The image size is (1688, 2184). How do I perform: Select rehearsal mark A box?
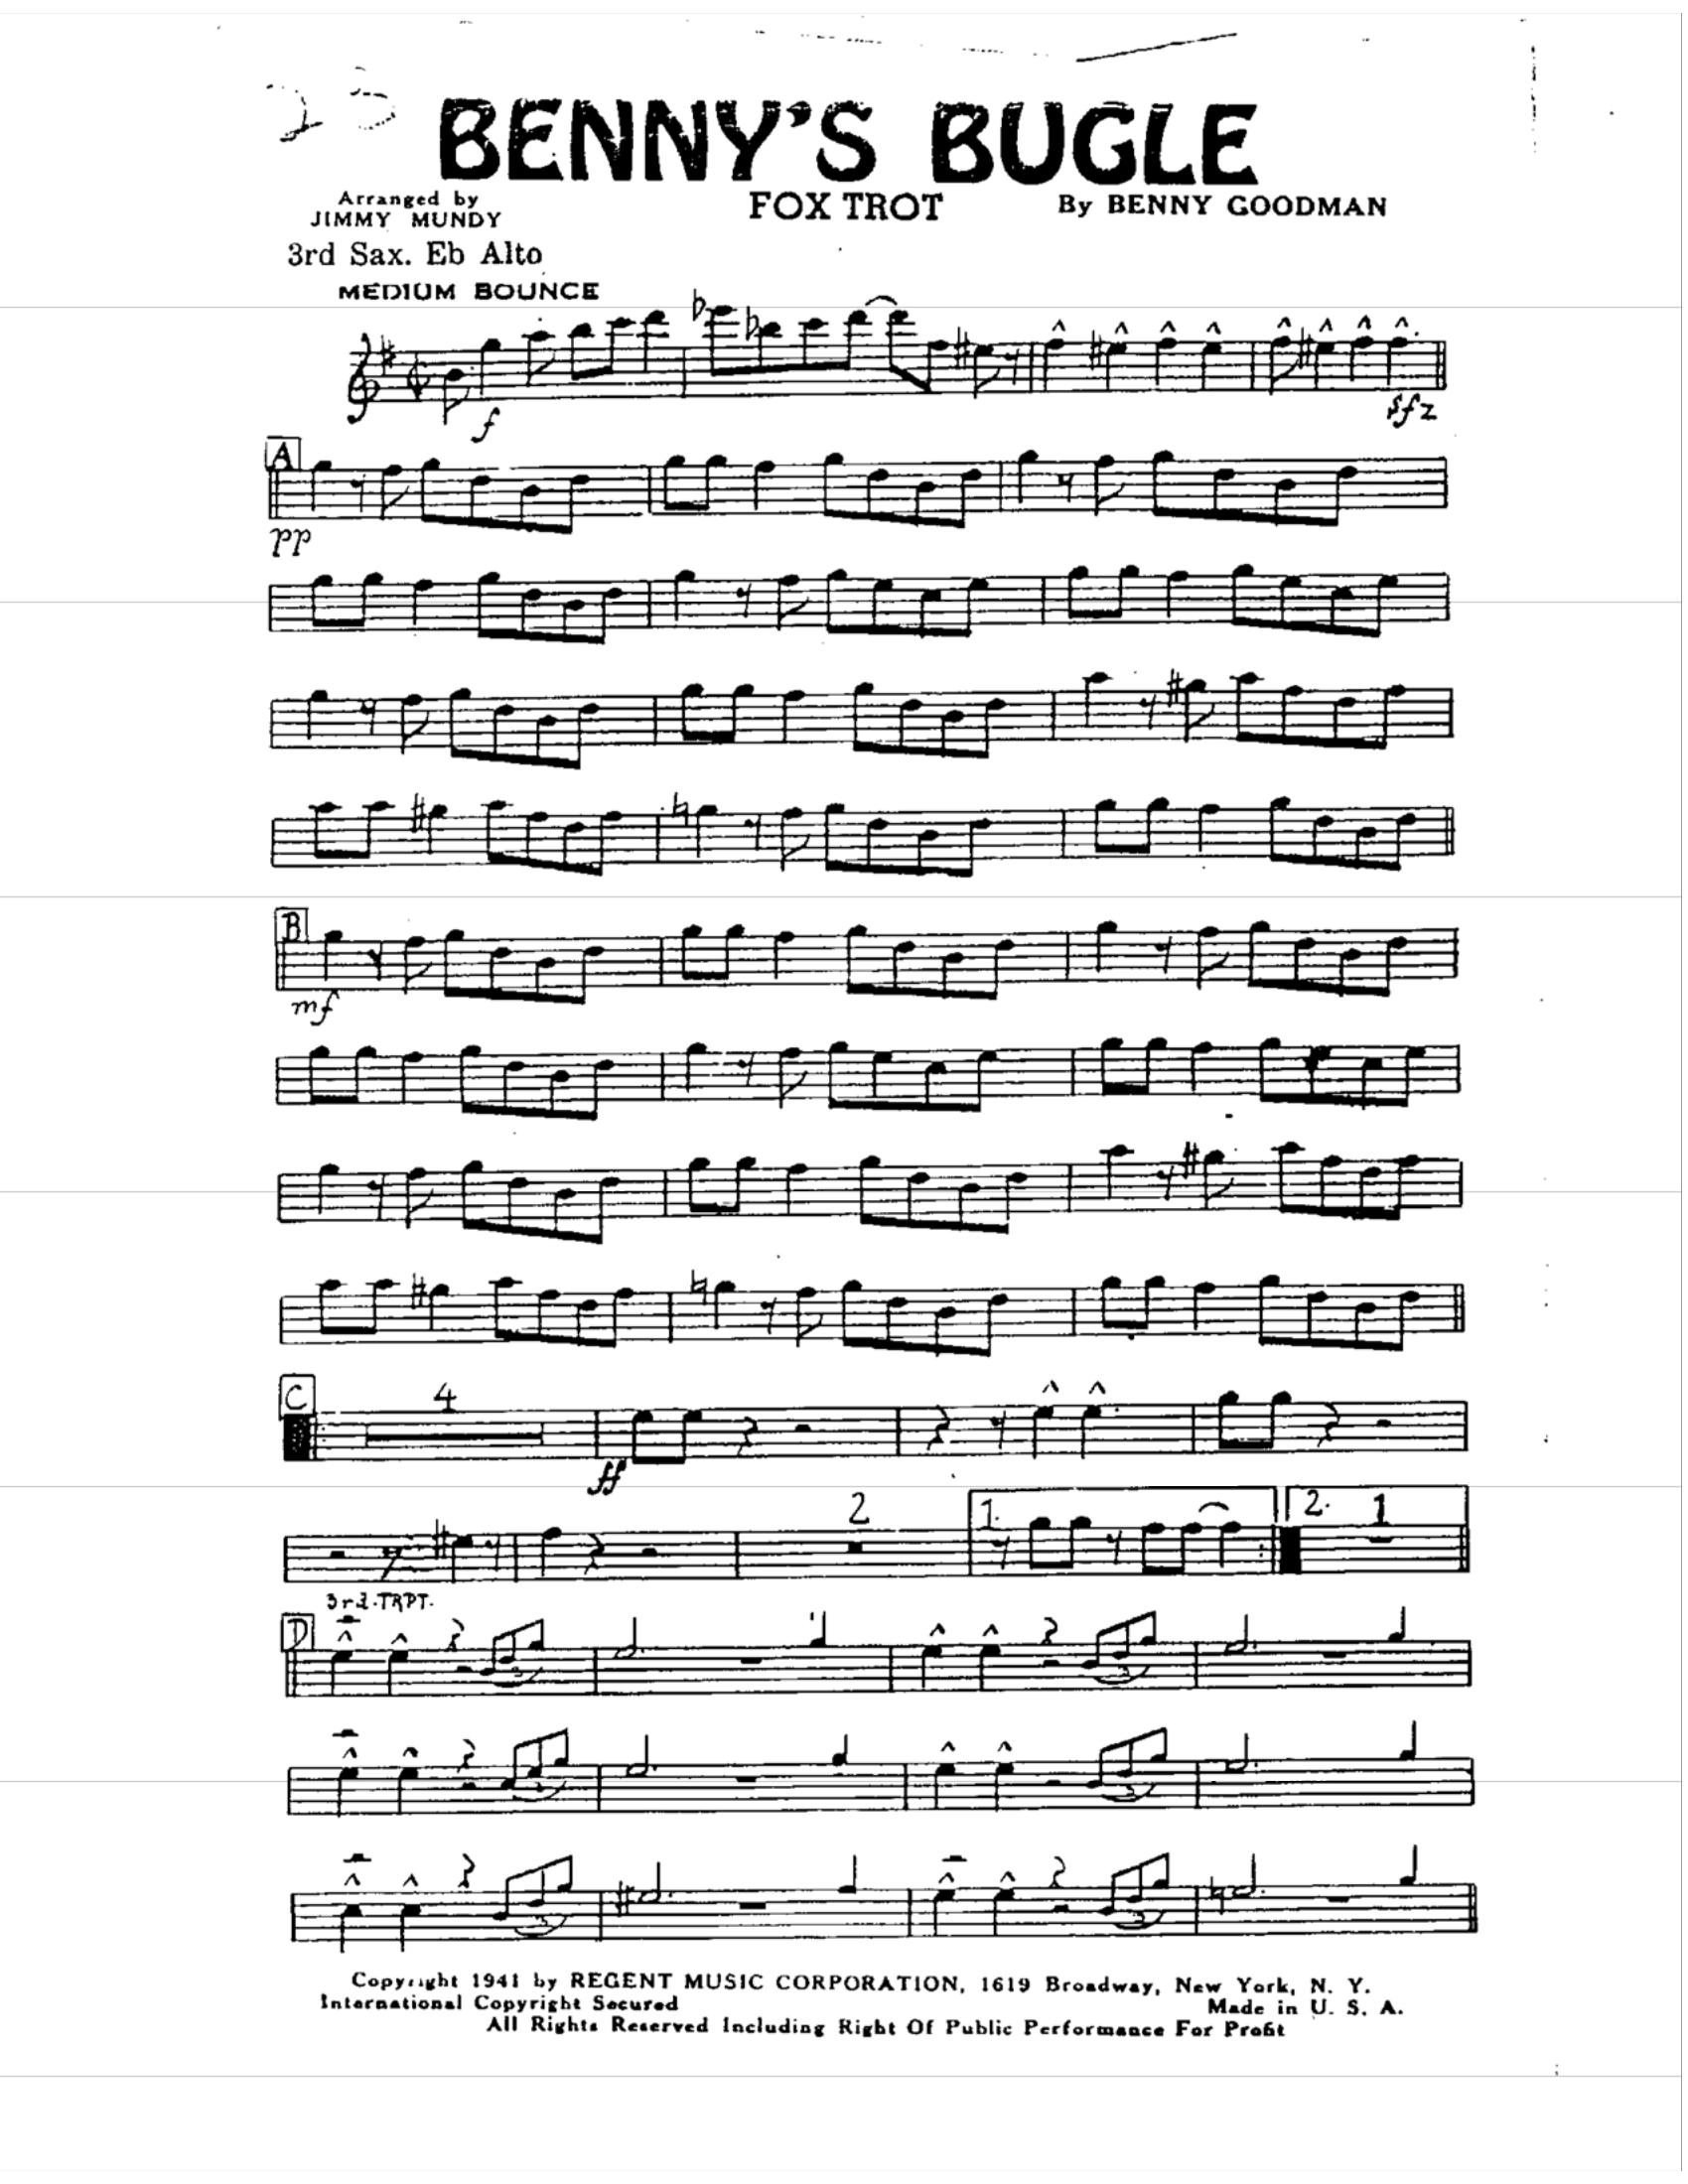click(283, 455)
